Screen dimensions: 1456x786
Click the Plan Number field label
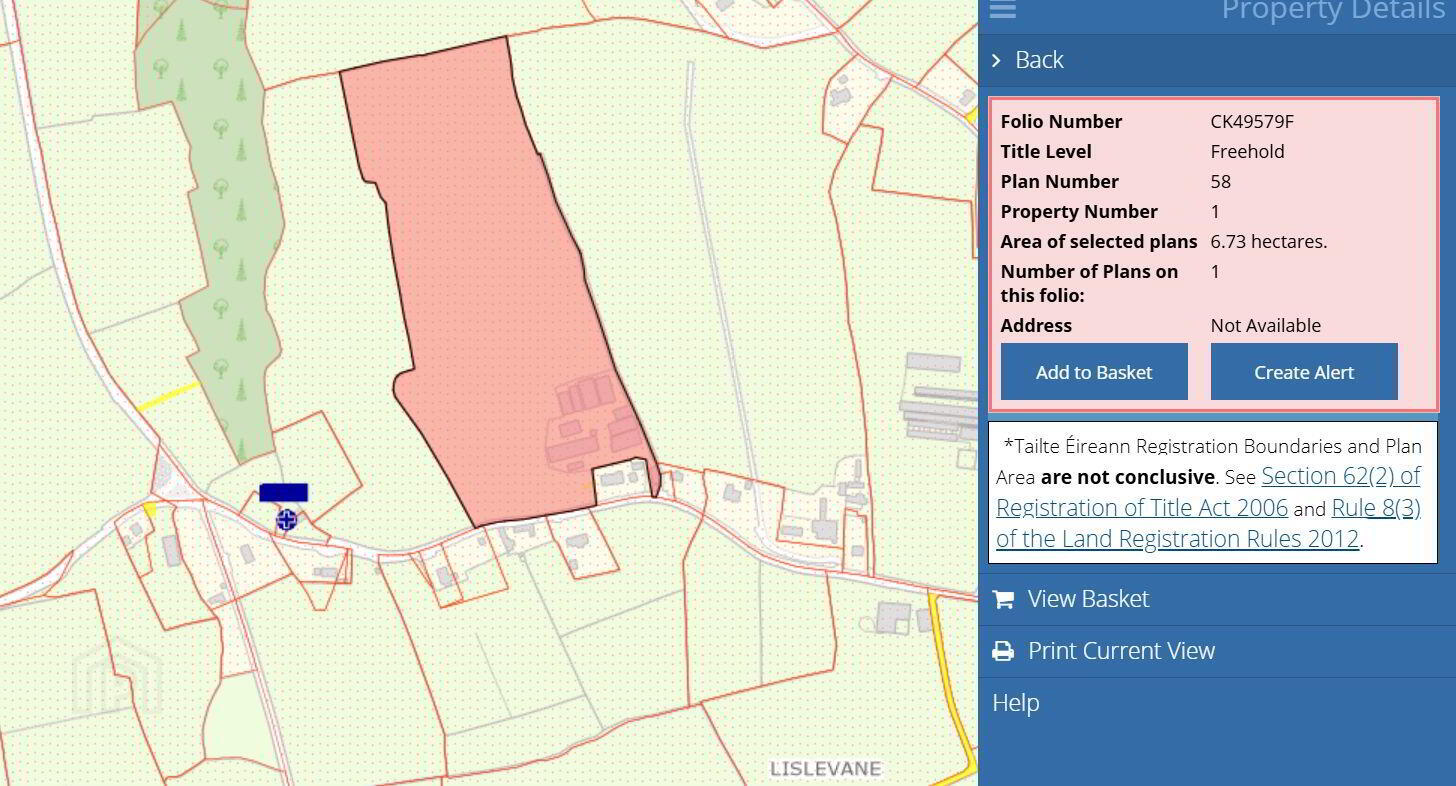(x=1060, y=182)
